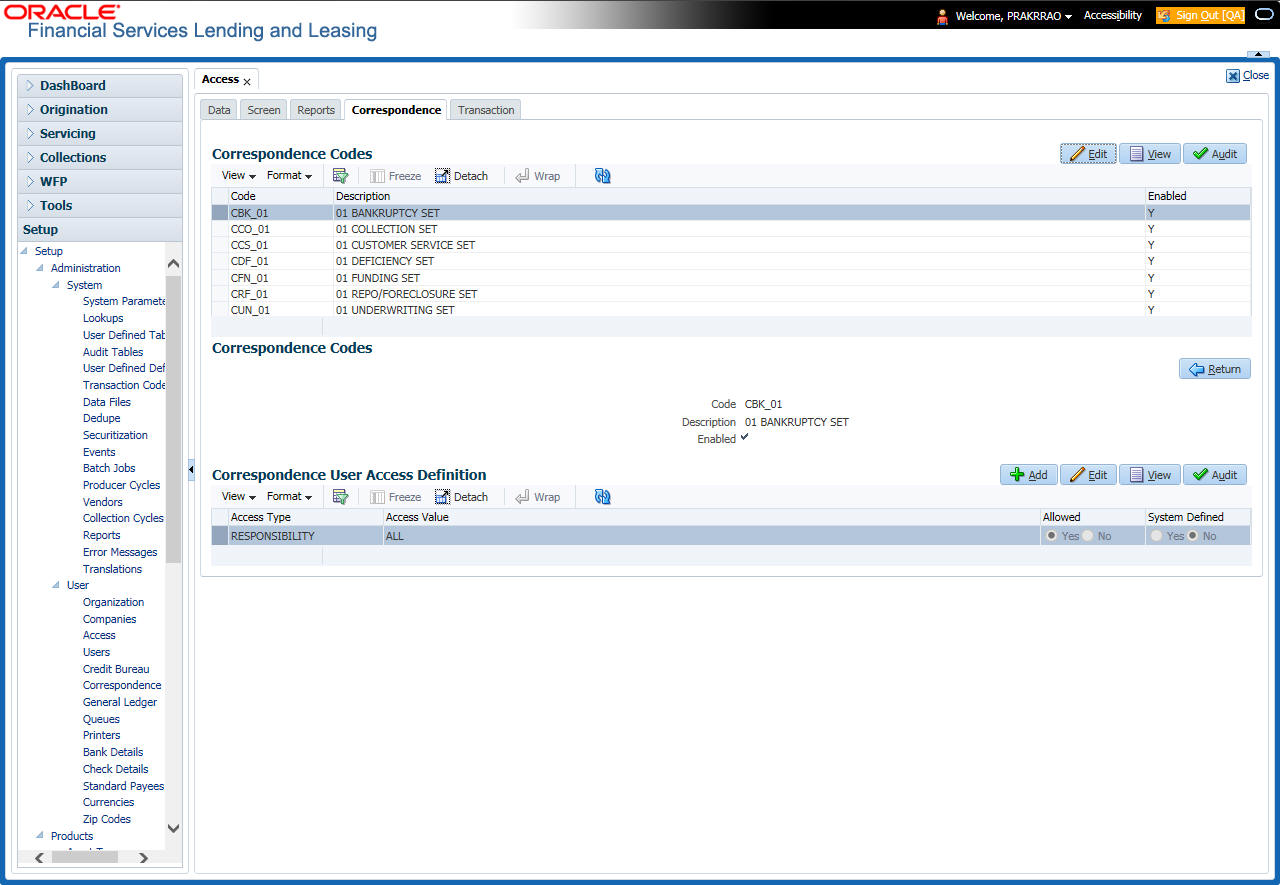Collapse the left navigation pane with splitter arrow

(x=191, y=469)
